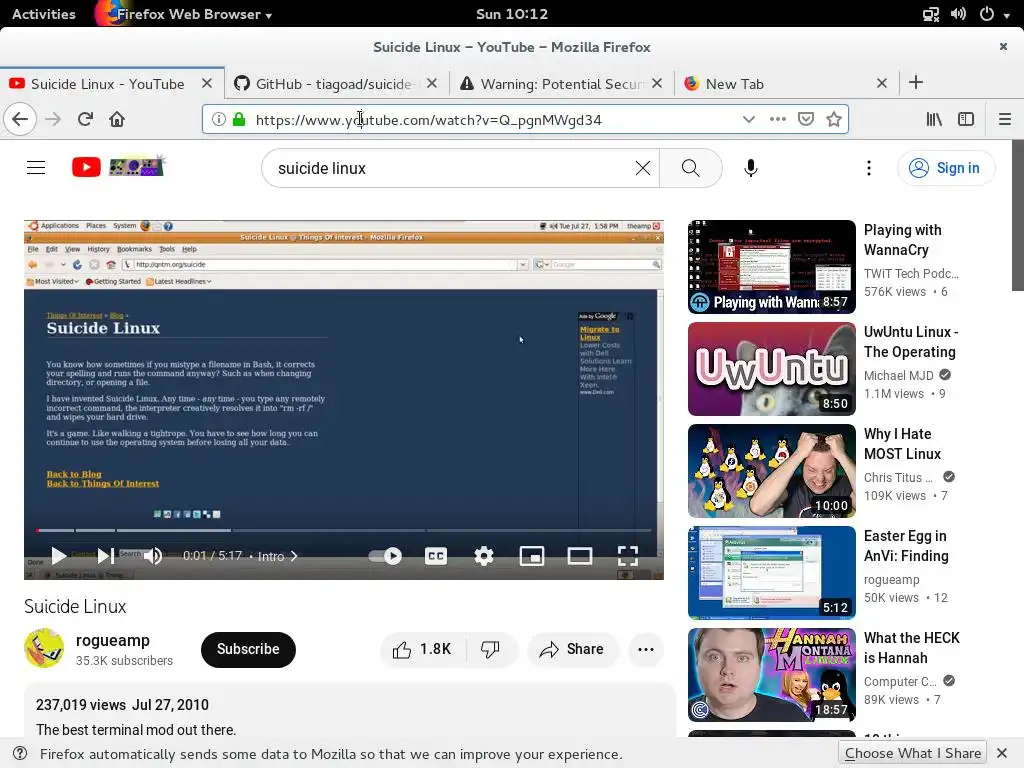1024x768 pixels.
Task: Open Why I Hate MOST Linux title
Action: 903,443
